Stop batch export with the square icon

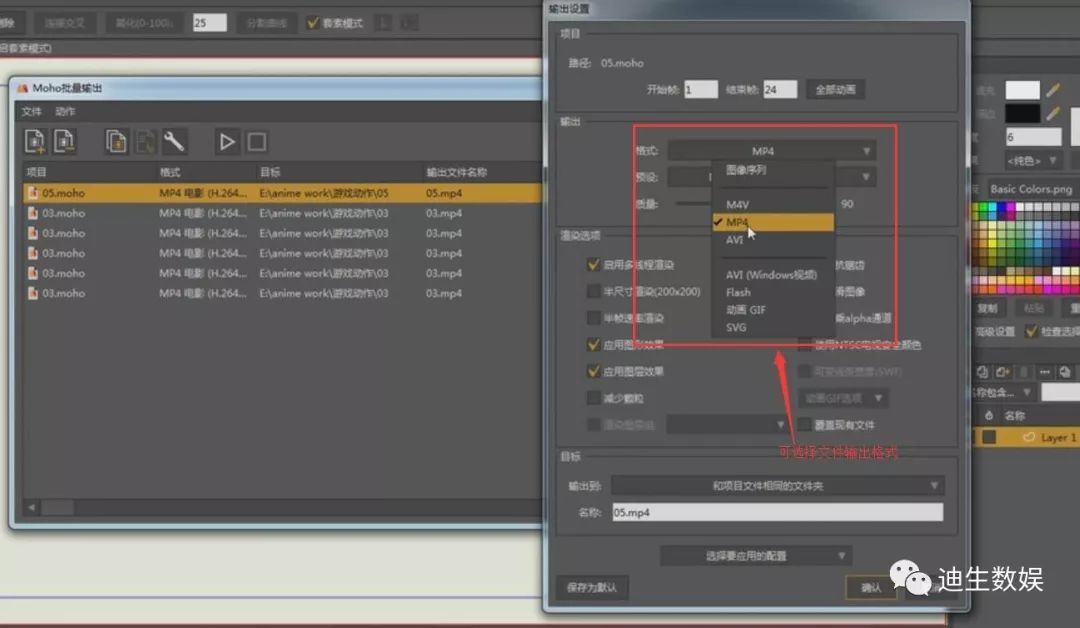pos(257,142)
